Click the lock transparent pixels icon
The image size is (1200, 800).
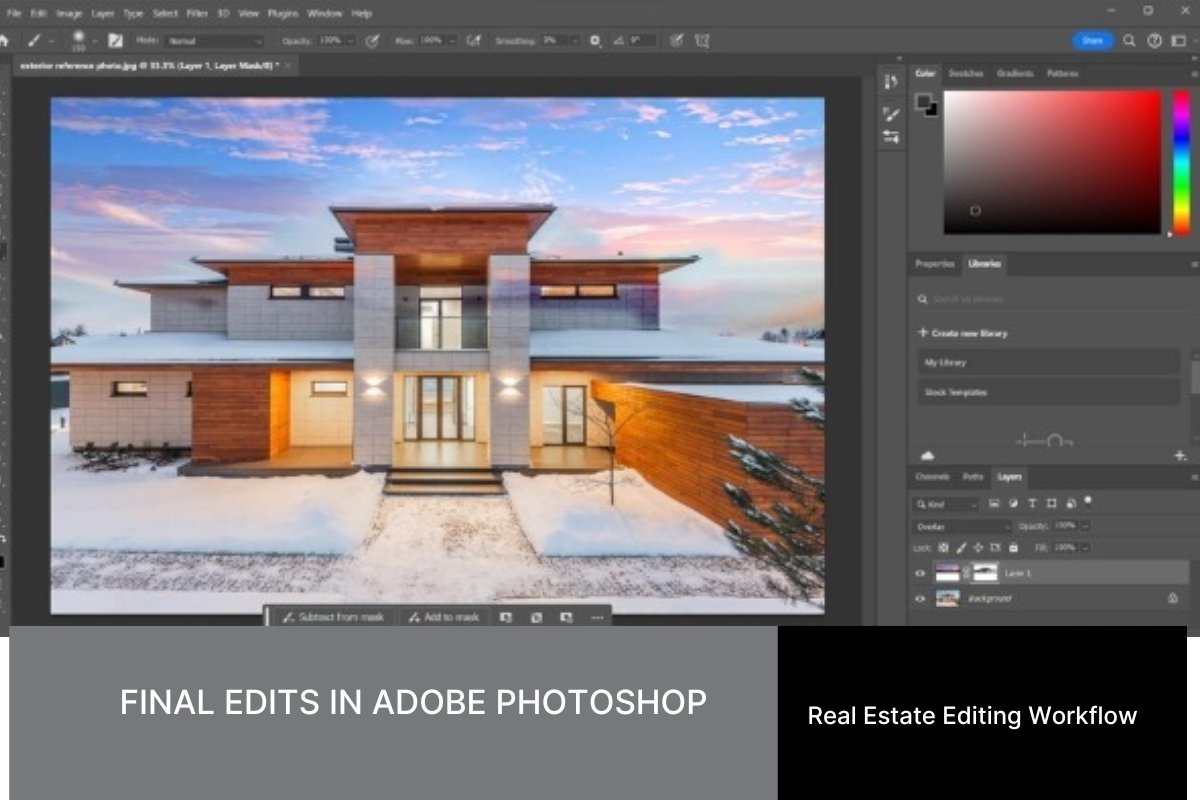pyautogui.click(x=943, y=547)
